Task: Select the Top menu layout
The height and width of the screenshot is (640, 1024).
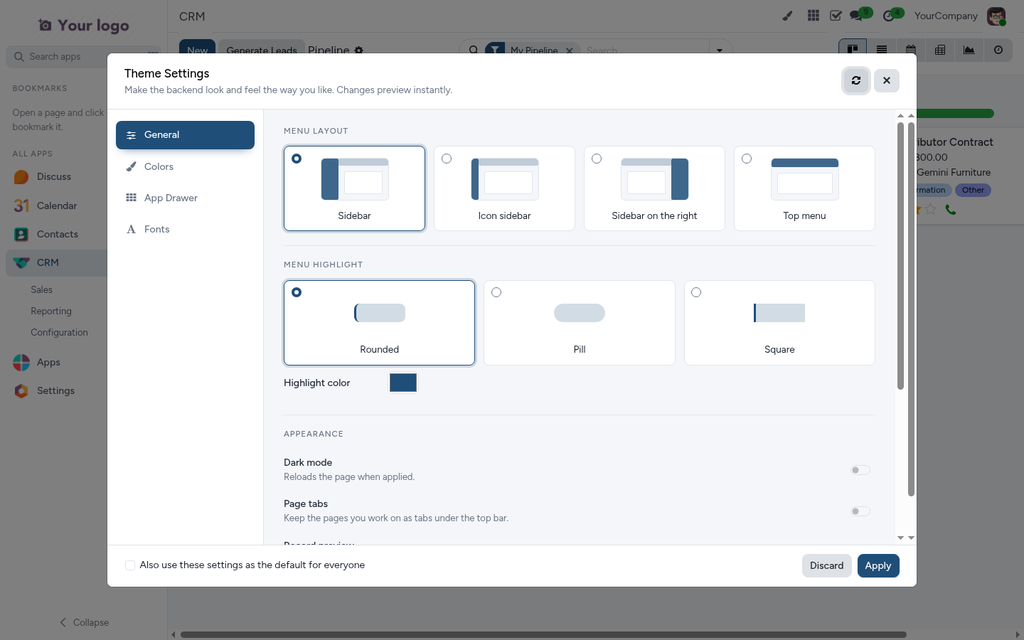Action: click(805, 188)
